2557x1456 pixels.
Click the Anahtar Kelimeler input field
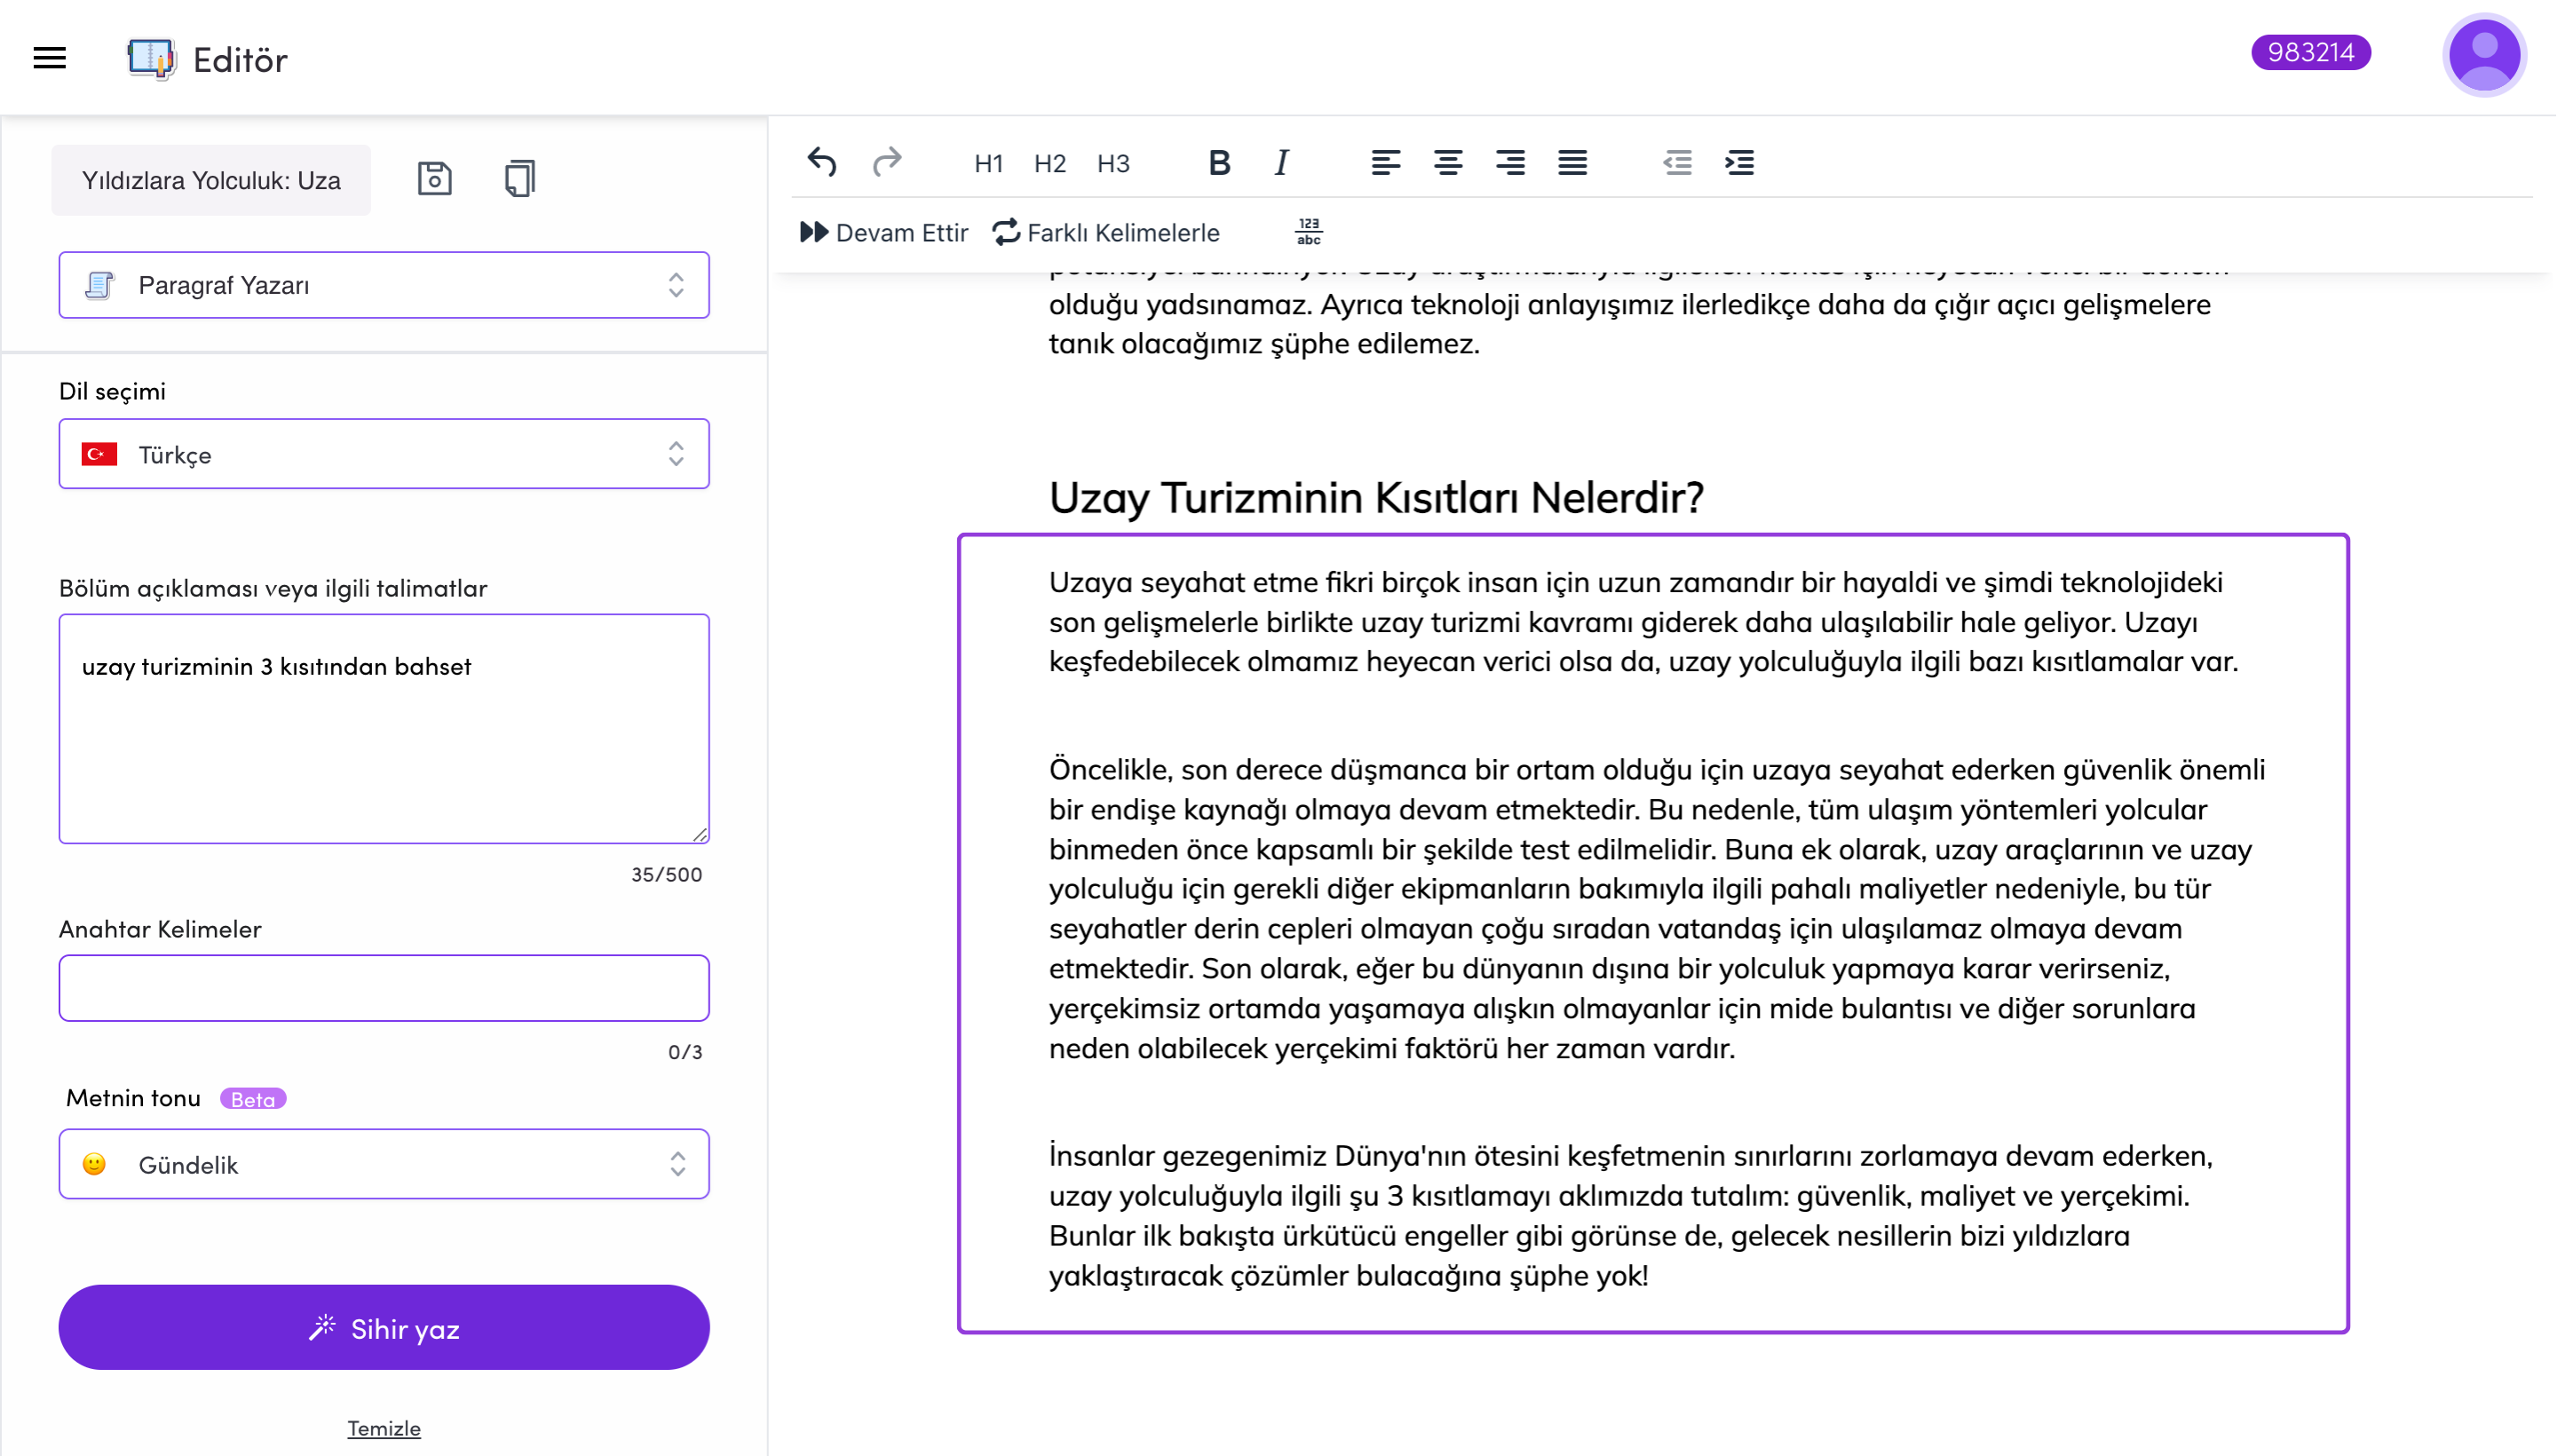[384, 988]
